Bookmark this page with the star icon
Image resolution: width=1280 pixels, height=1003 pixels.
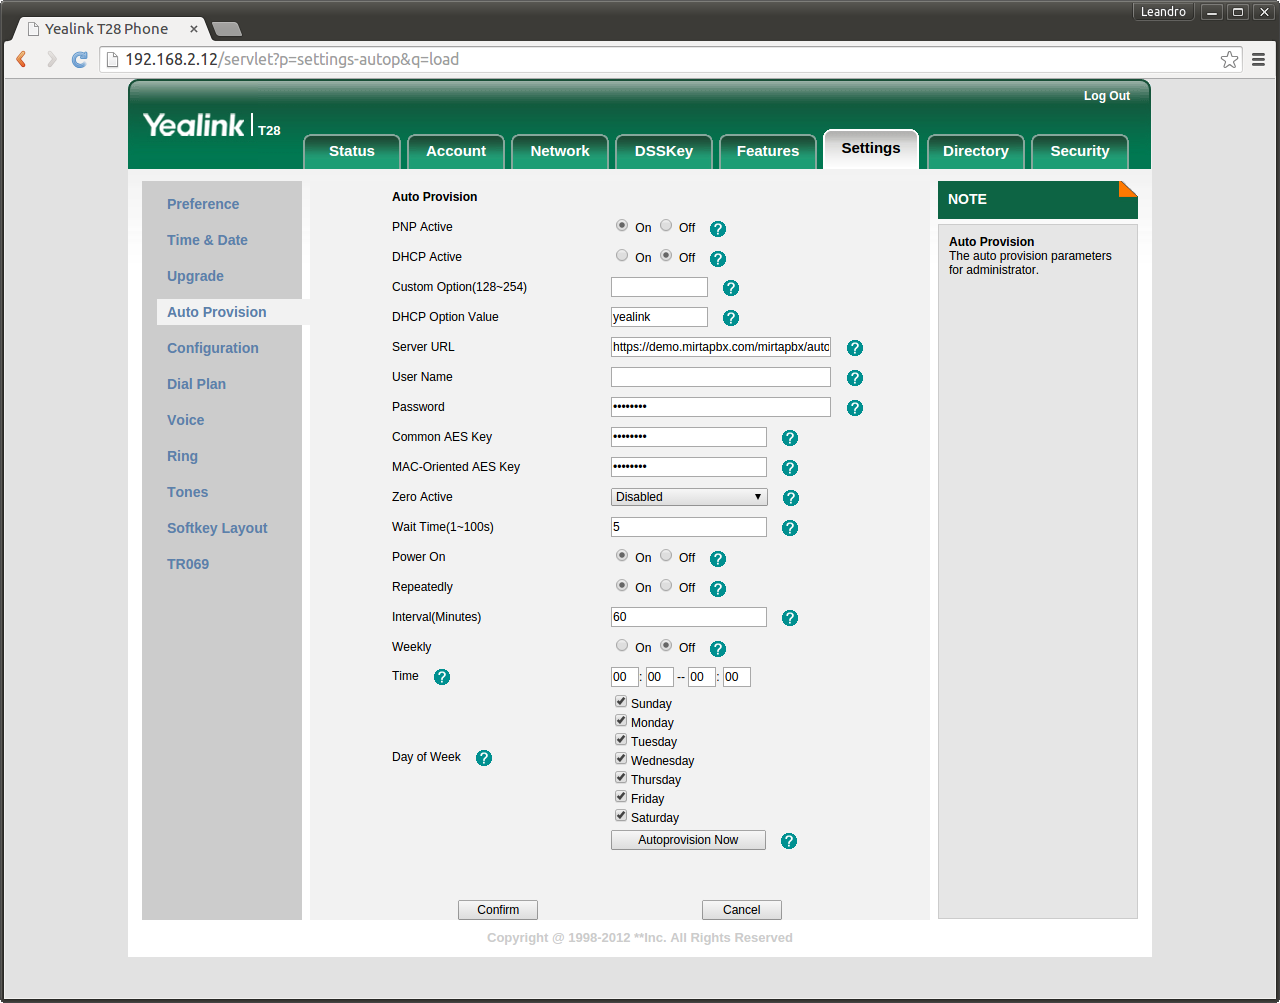(x=1229, y=60)
